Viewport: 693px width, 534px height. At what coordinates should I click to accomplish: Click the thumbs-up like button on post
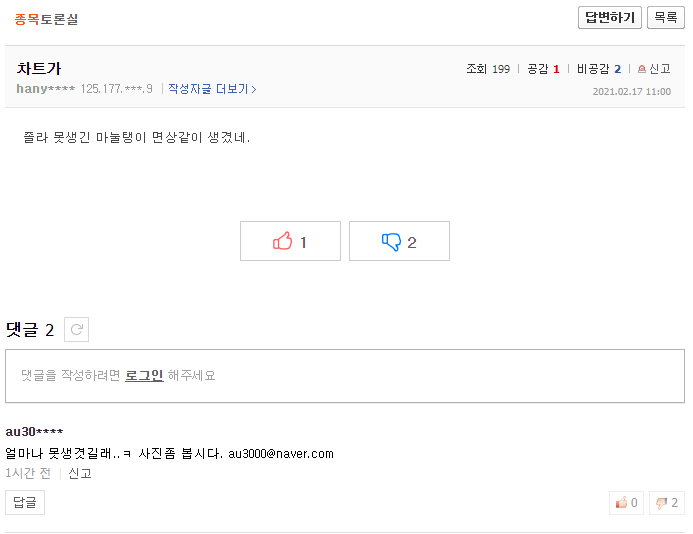click(290, 241)
